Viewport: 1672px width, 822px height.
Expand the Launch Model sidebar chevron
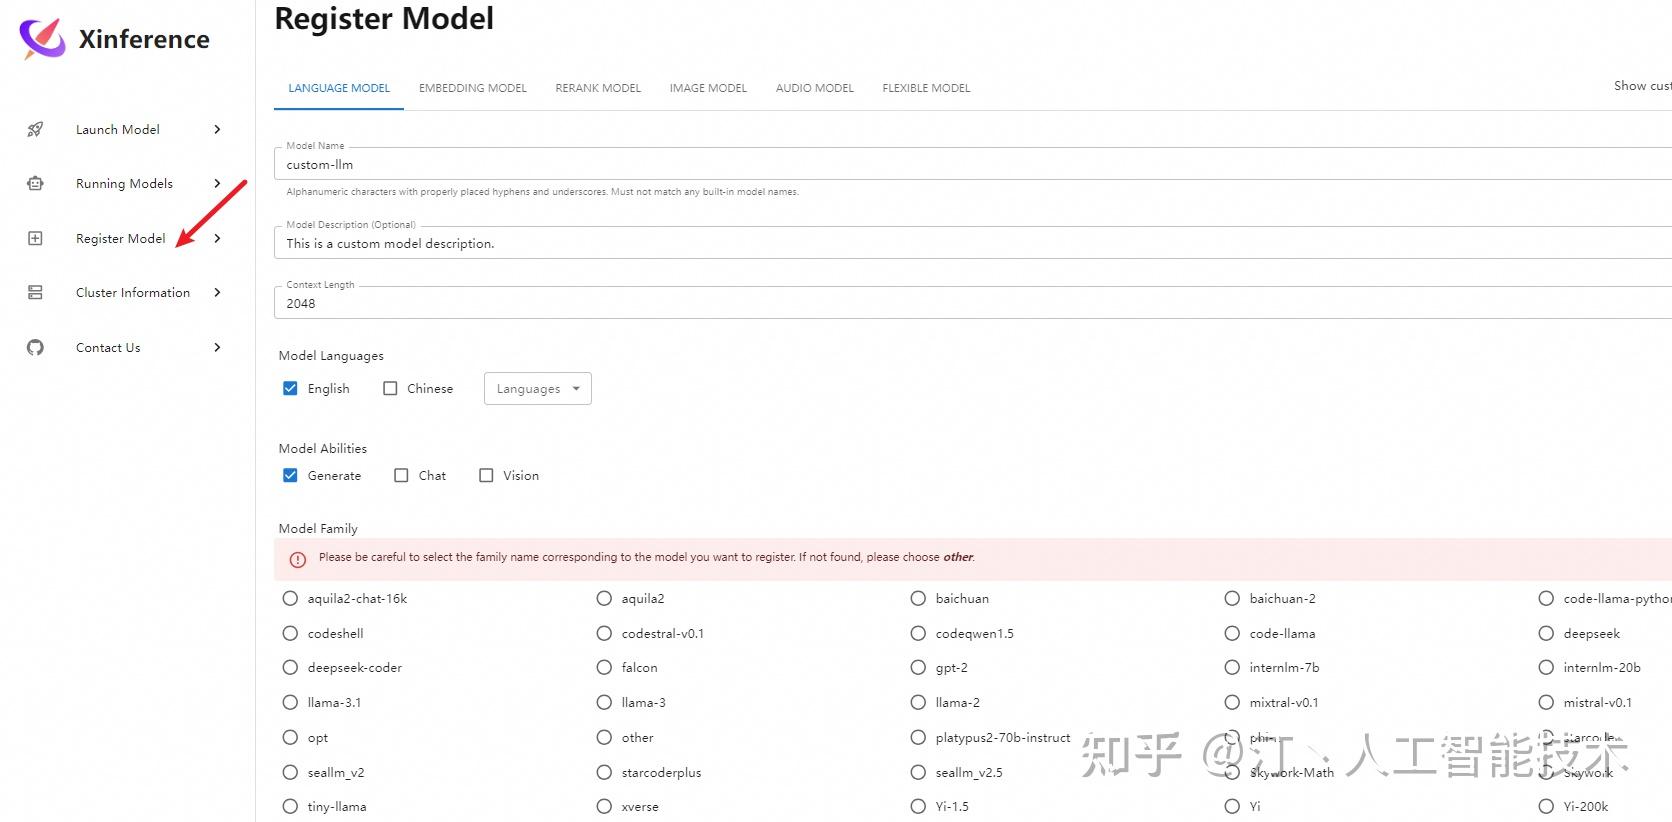(x=217, y=129)
